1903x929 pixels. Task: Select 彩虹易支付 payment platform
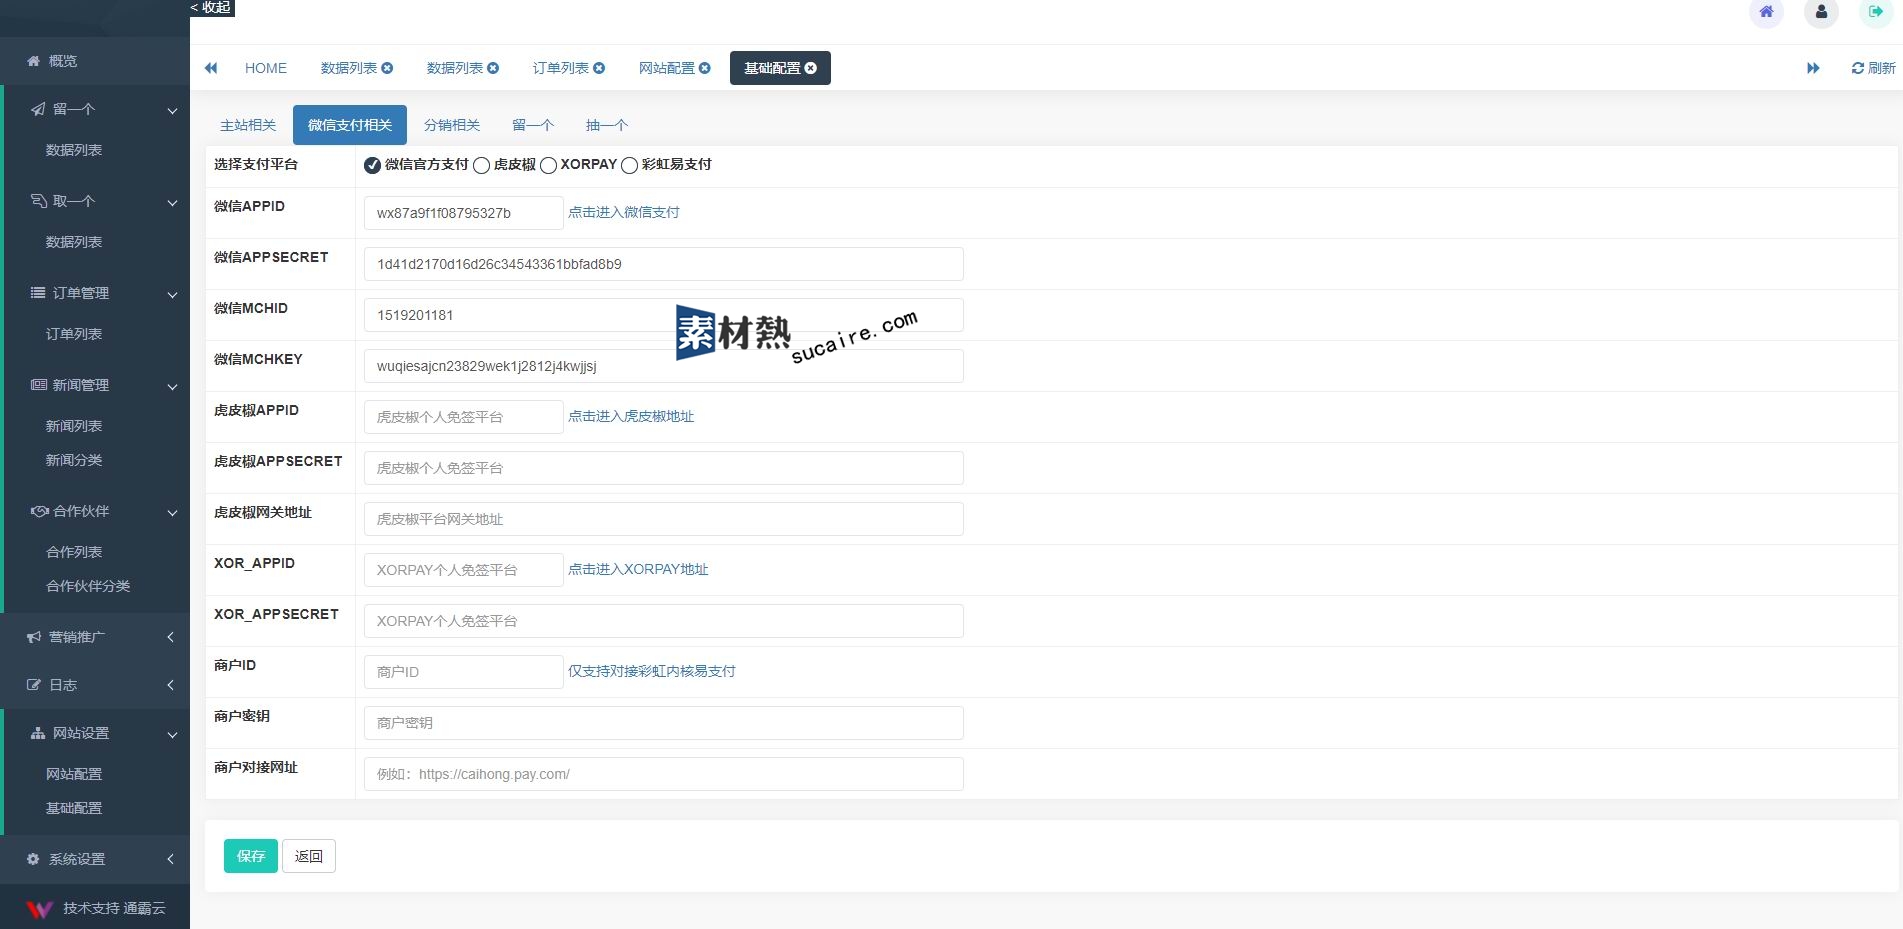[x=629, y=165]
